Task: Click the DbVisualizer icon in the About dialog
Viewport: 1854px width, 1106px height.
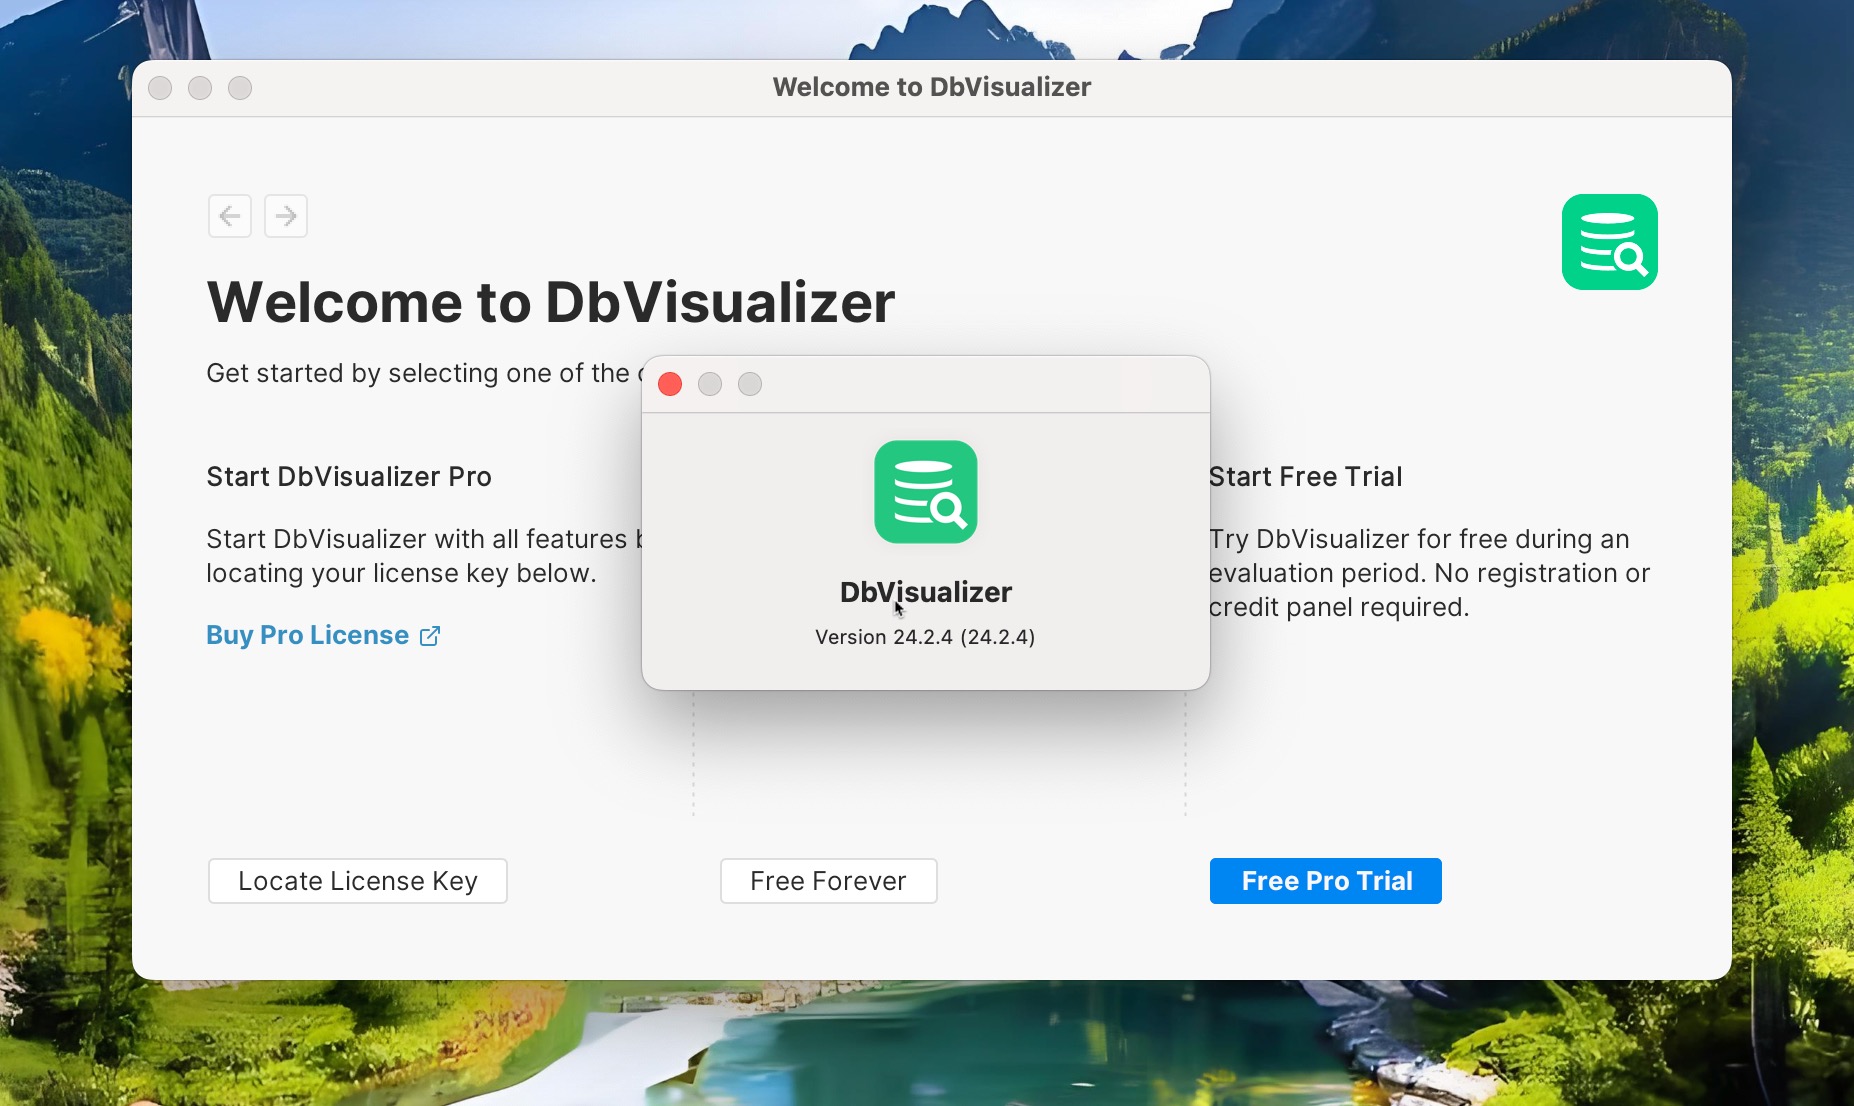Action: (926, 492)
